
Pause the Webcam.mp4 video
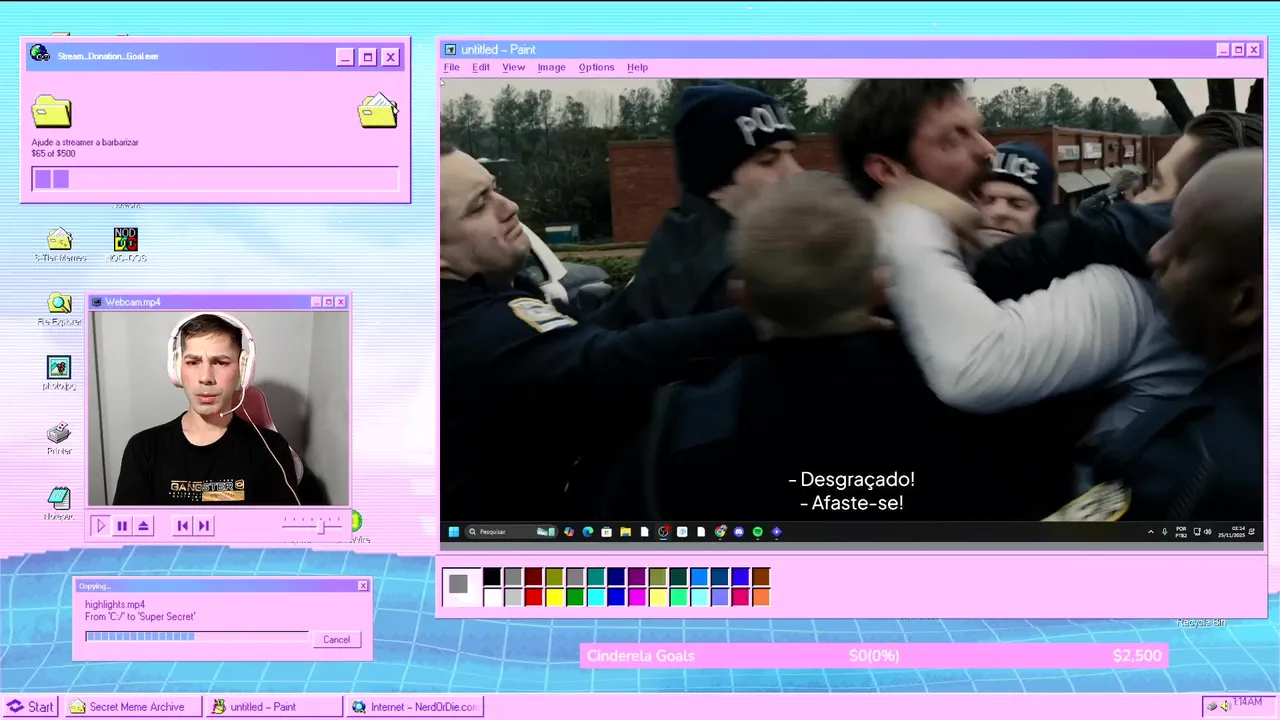click(x=122, y=525)
